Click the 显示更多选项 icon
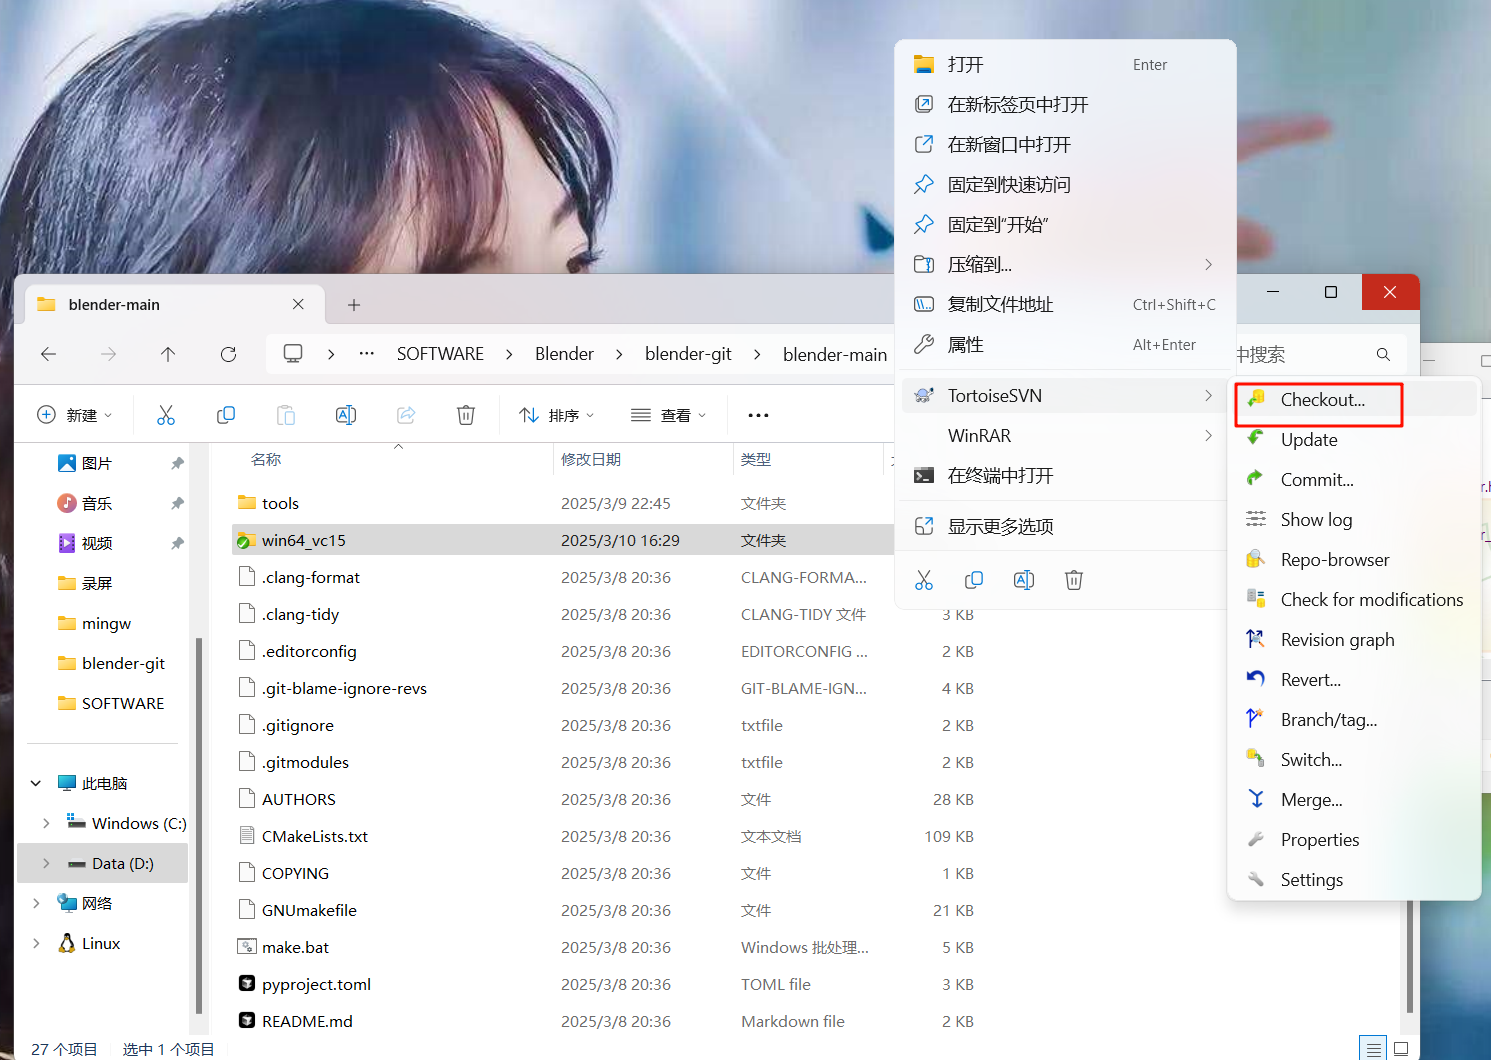 (x=924, y=526)
